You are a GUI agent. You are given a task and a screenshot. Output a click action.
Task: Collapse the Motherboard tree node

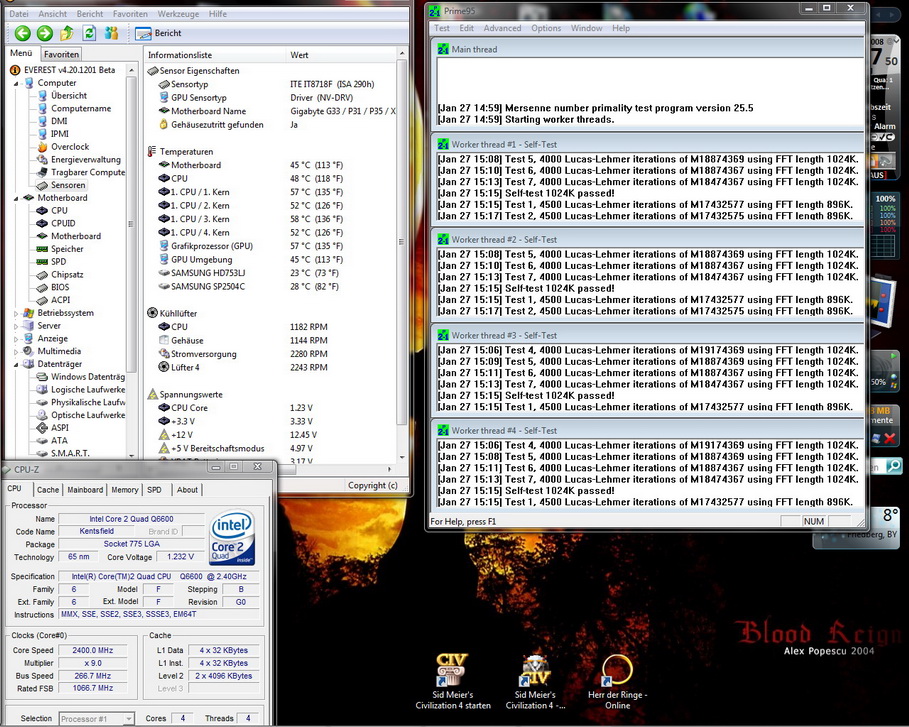[x=16, y=198]
